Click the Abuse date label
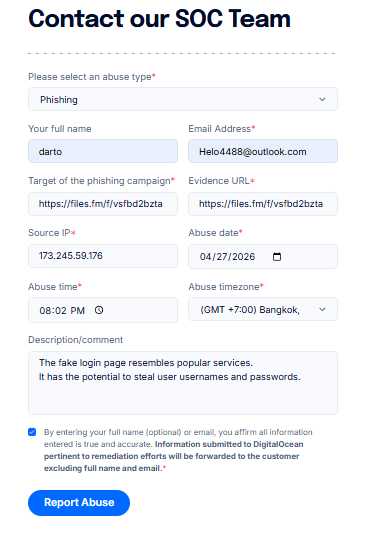The image size is (368, 545). tap(215, 233)
